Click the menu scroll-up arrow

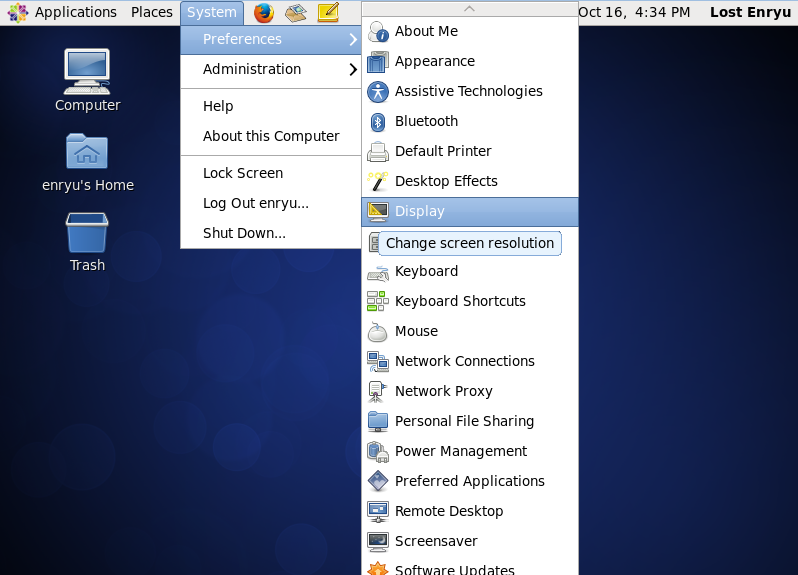[x=470, y=9]
